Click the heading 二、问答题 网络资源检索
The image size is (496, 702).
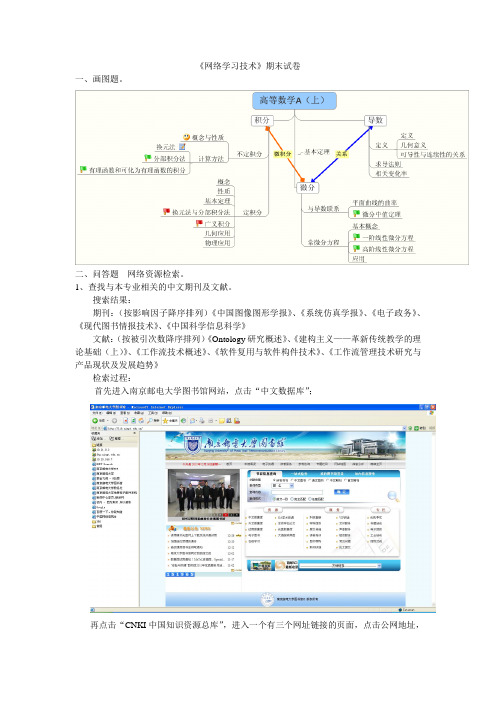click(129, 274)
